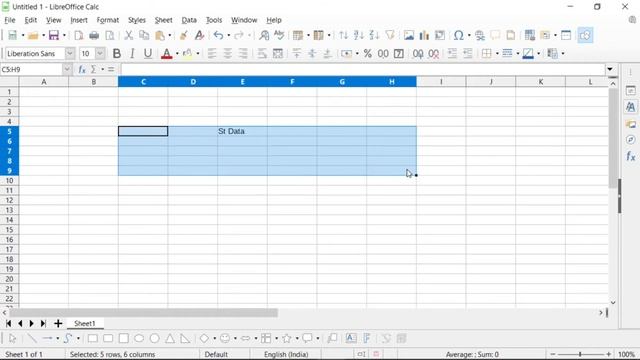Select the Rectangle drawing tool

(x=93, y=338)
